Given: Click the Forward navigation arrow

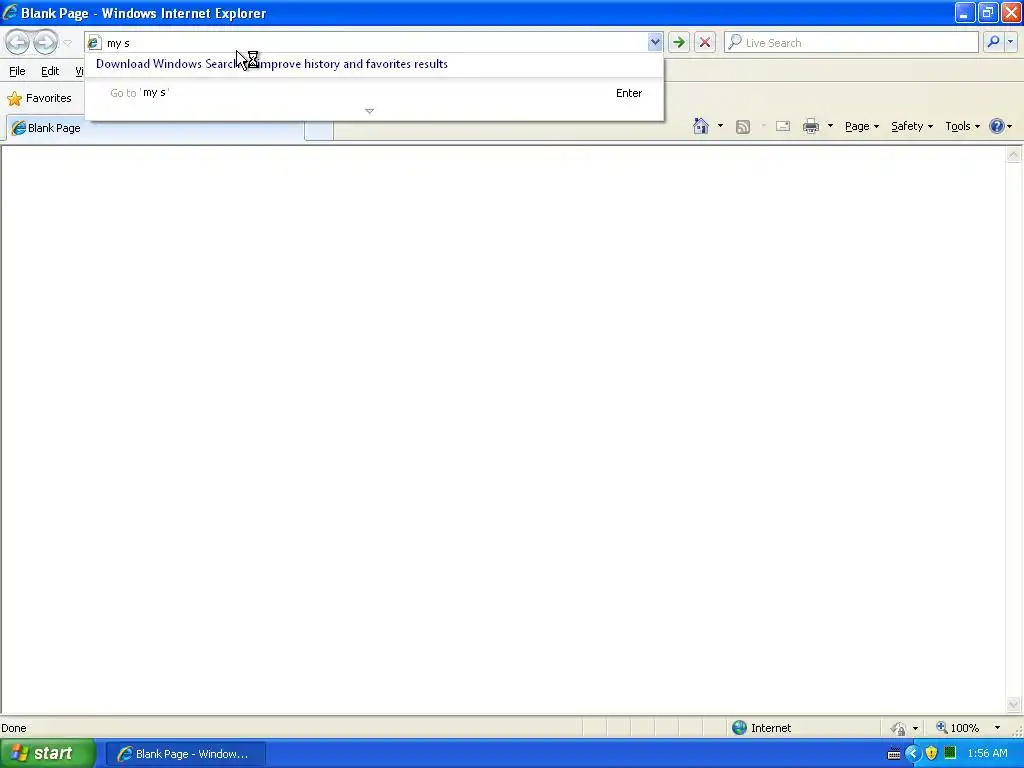Looking at the screenshot, I should (45, 42).
